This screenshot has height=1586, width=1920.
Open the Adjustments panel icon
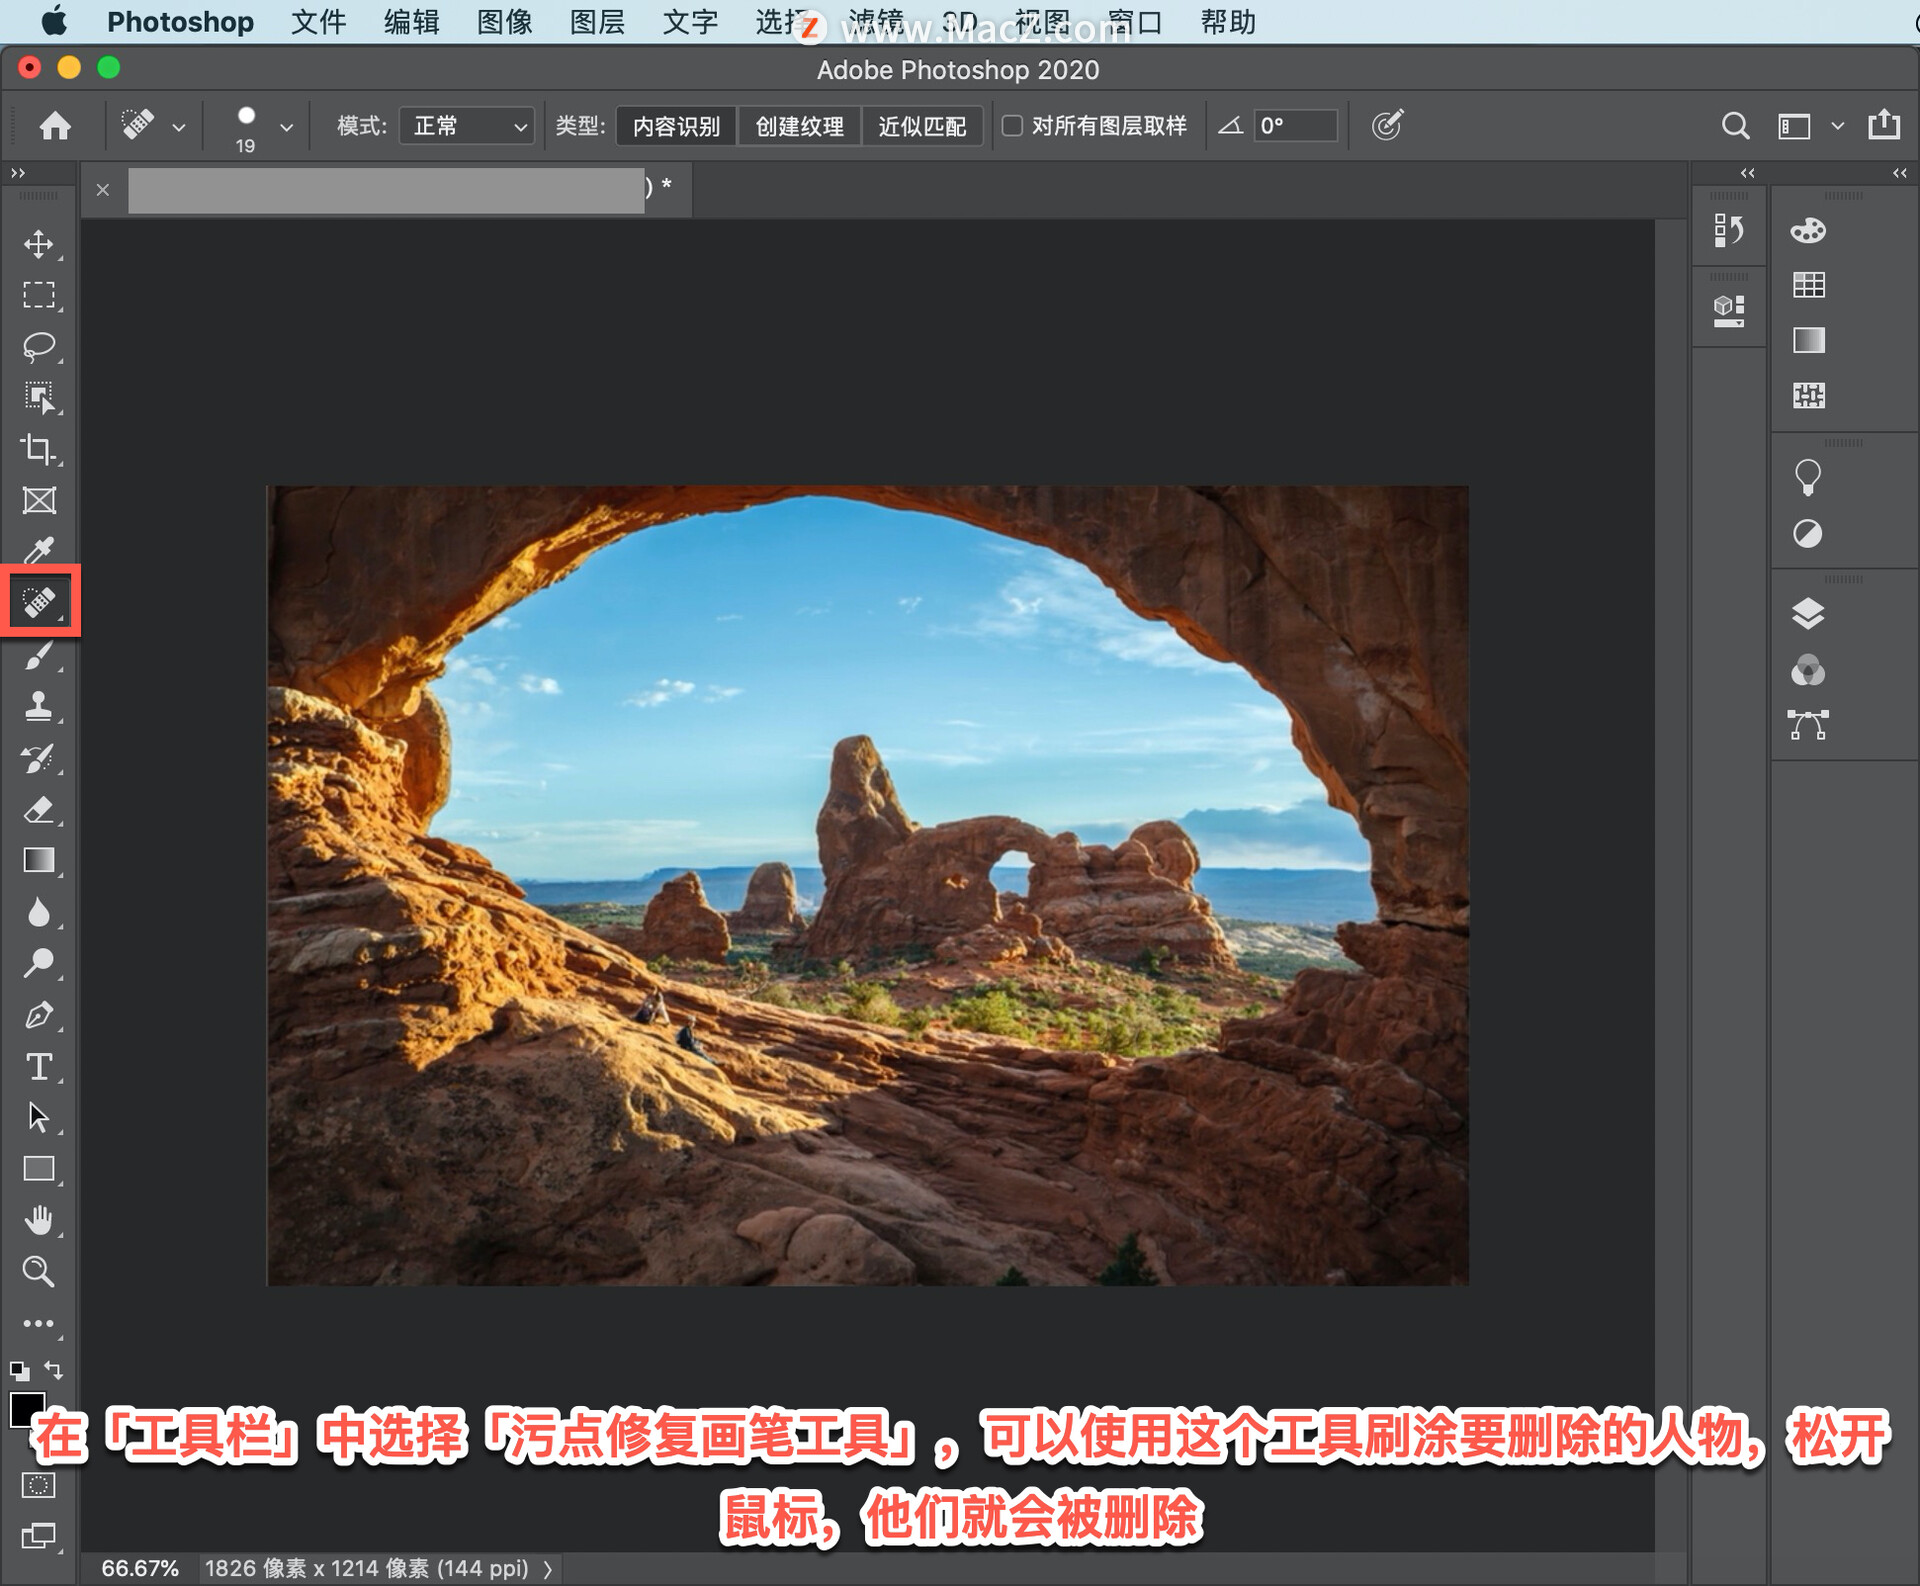click(1808, 534)
